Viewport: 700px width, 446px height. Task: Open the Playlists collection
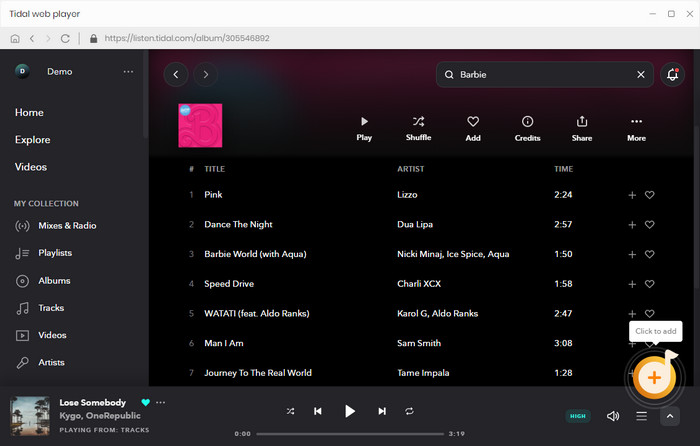[44, 253]
